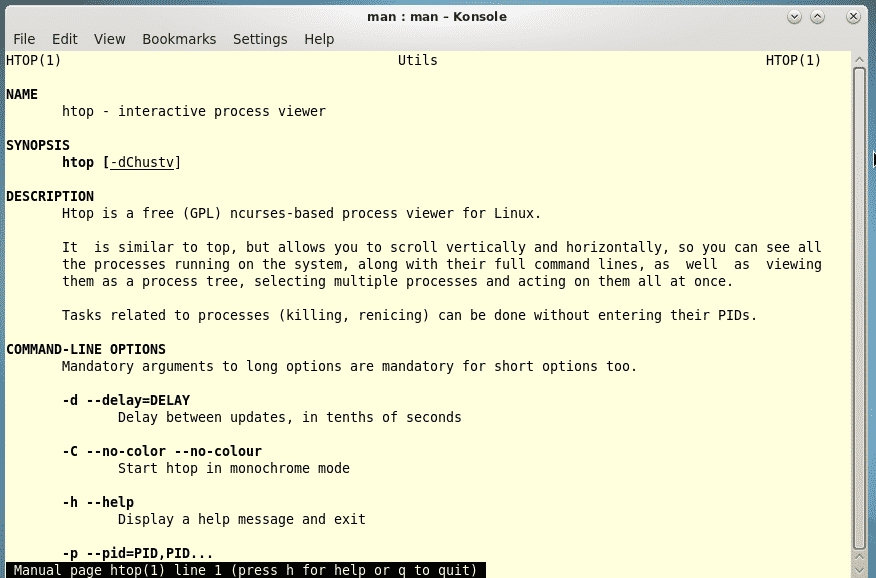Open the Bookmarks menu
Viewport: 876px width, 578px height.
[179, 39]
